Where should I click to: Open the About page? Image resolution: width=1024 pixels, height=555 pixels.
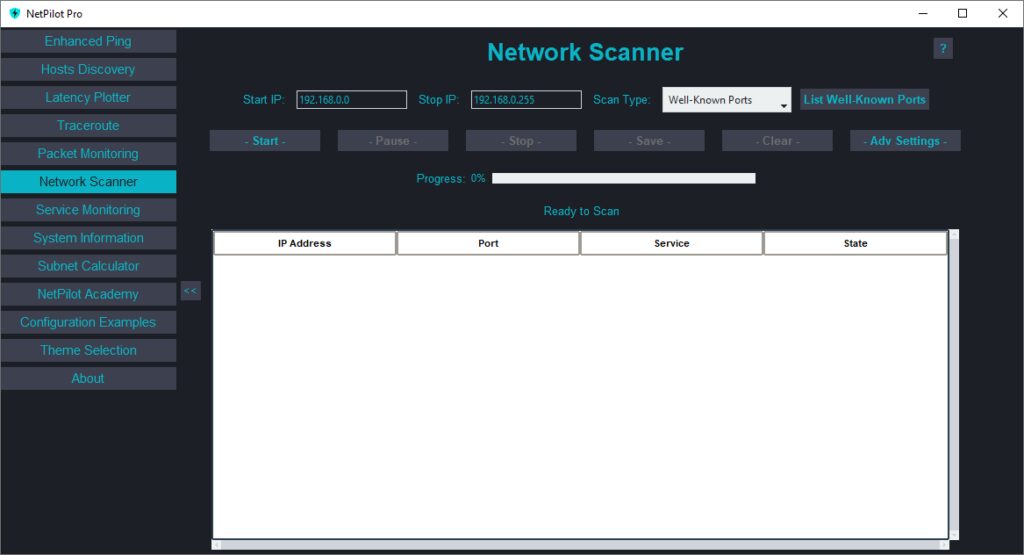(x=88, y=378)
